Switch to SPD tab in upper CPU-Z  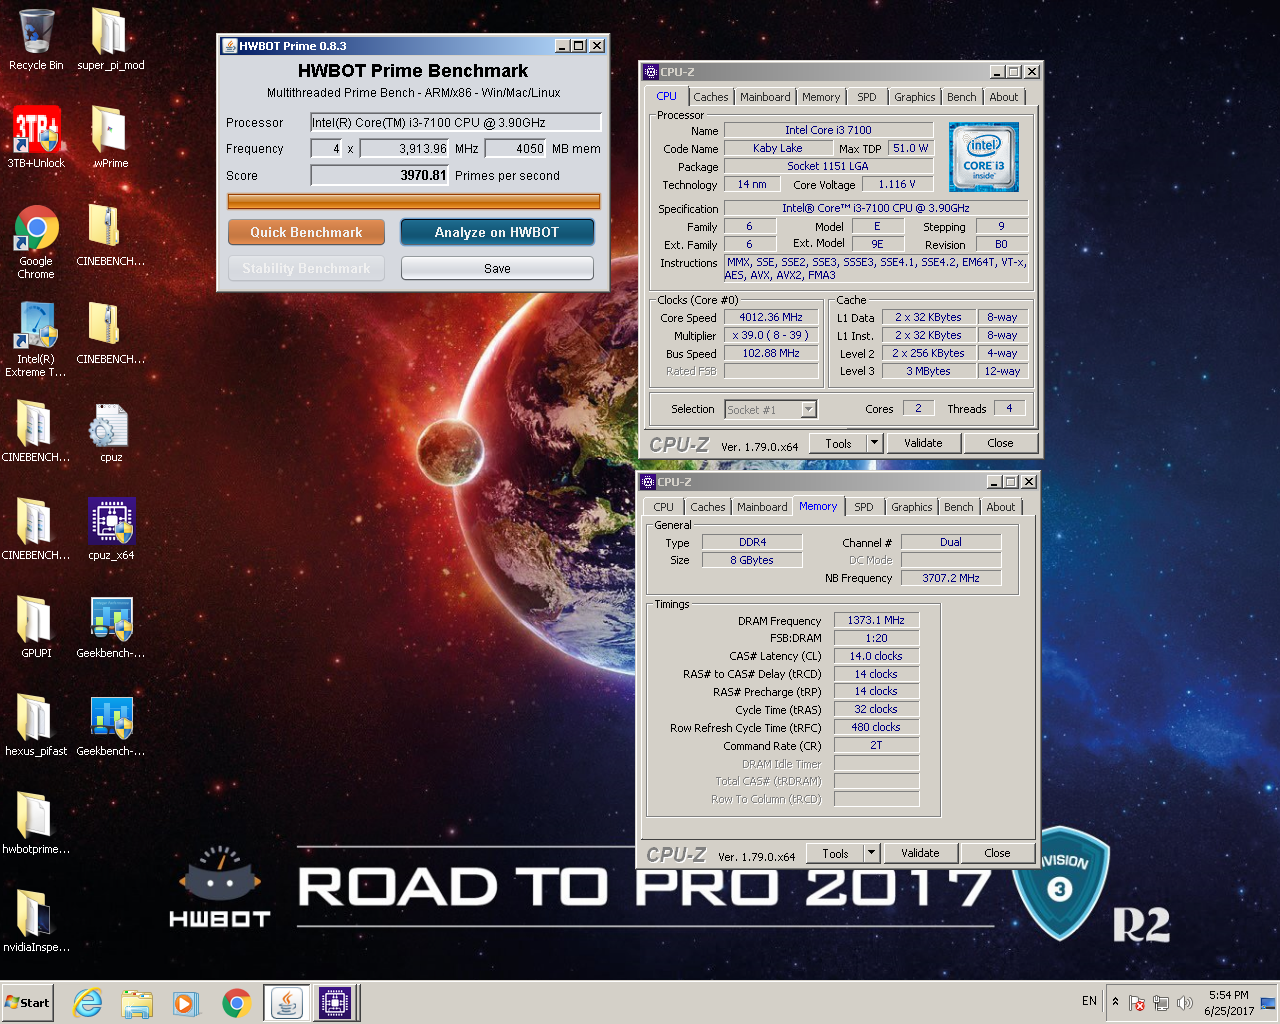coord(867,97)
